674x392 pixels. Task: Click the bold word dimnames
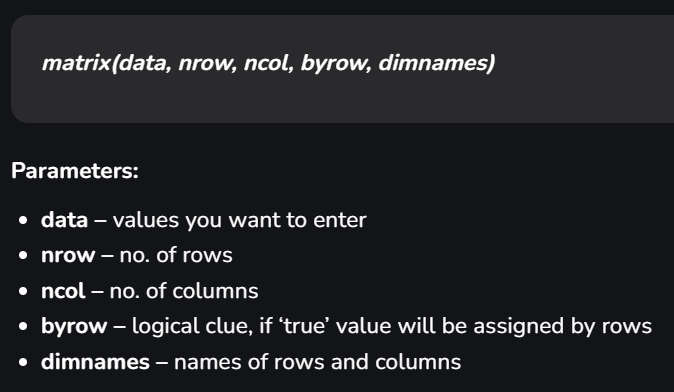click(95, 362)
